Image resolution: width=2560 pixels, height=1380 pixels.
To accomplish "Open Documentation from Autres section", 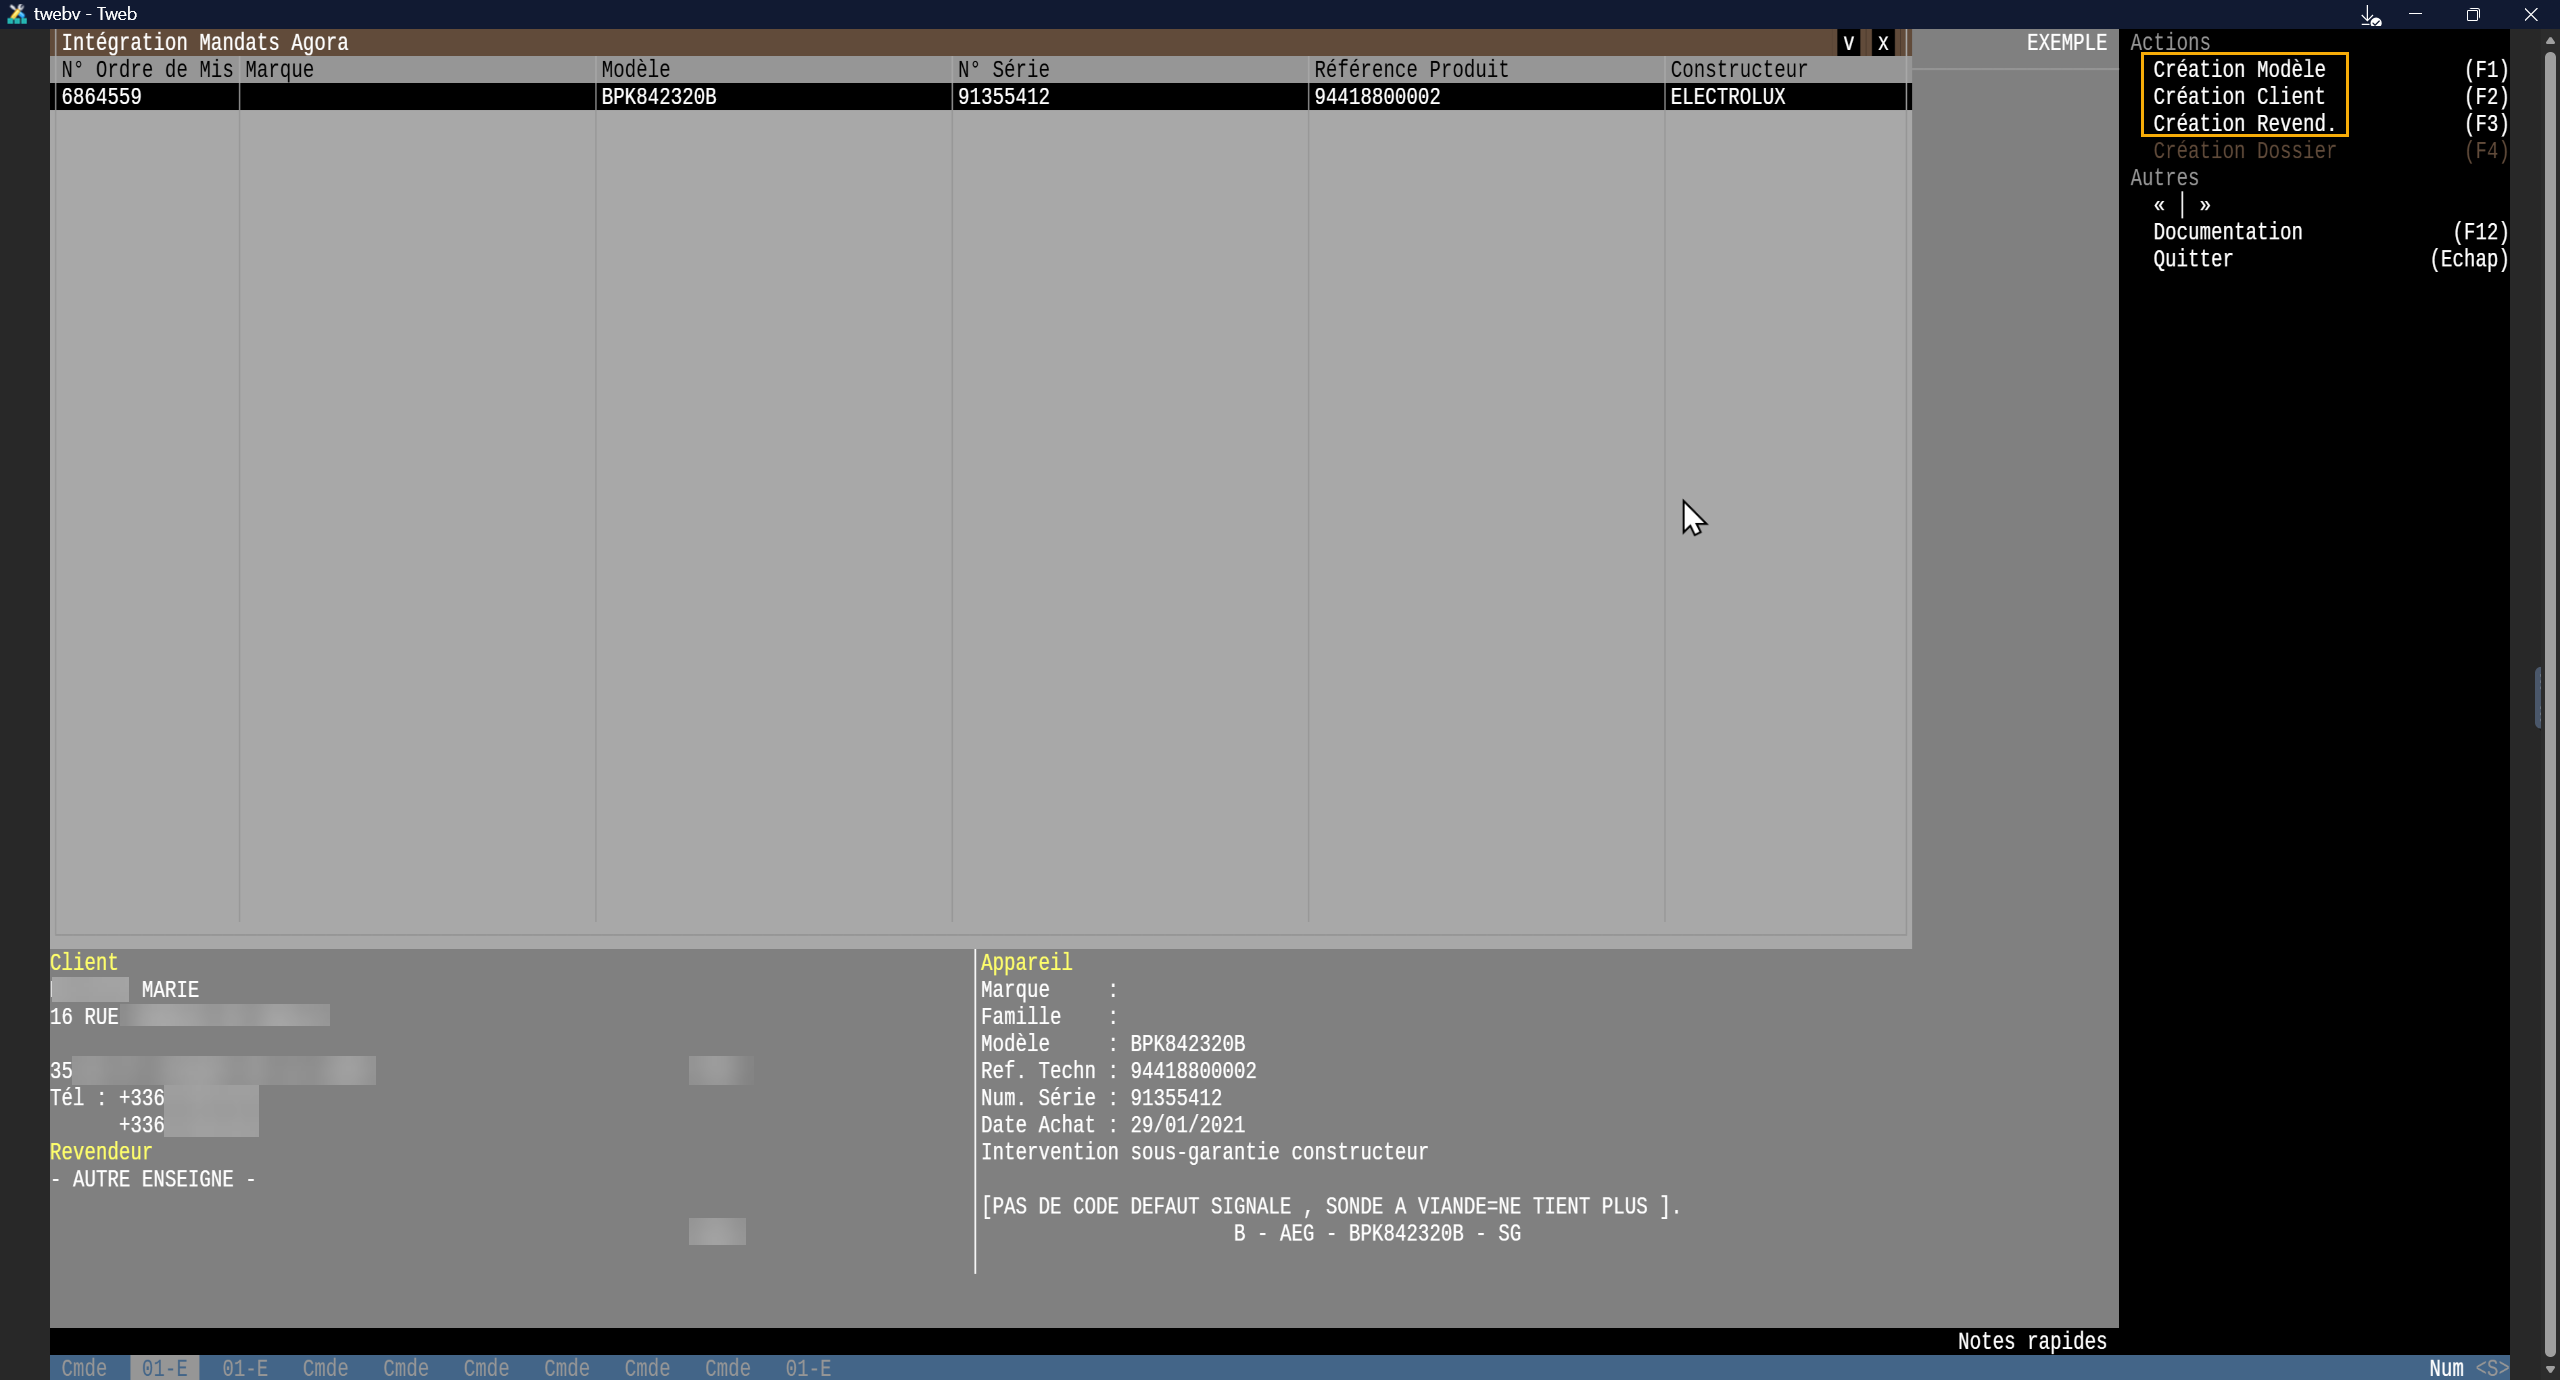I will click(2227, 232).
